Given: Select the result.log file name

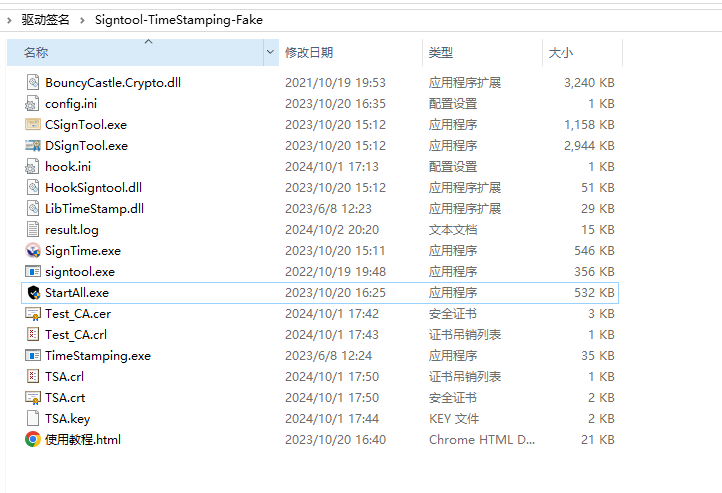Looking at the screenshot, I should [72, 230].
